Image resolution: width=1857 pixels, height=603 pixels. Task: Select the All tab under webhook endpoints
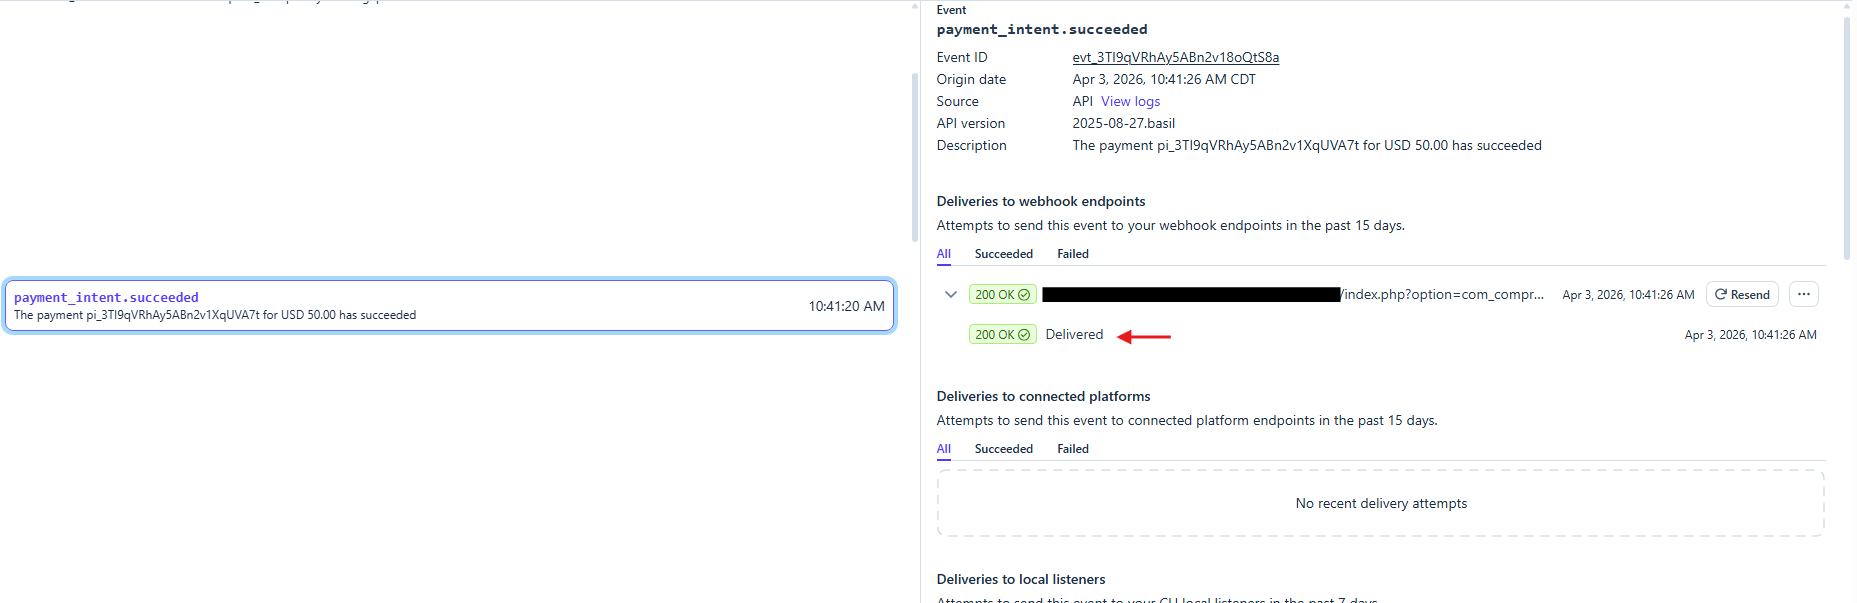tap(943, 254)
